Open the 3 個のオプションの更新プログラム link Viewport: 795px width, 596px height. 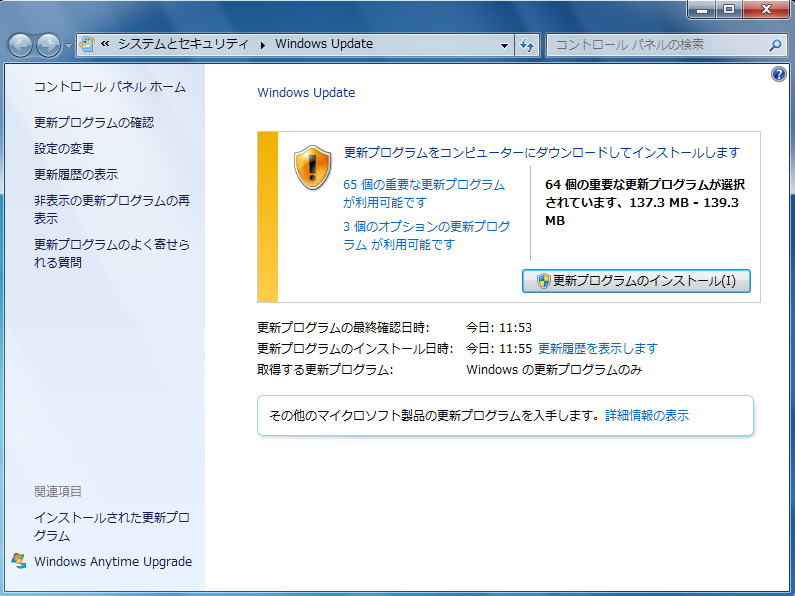(x=427, y=236)
